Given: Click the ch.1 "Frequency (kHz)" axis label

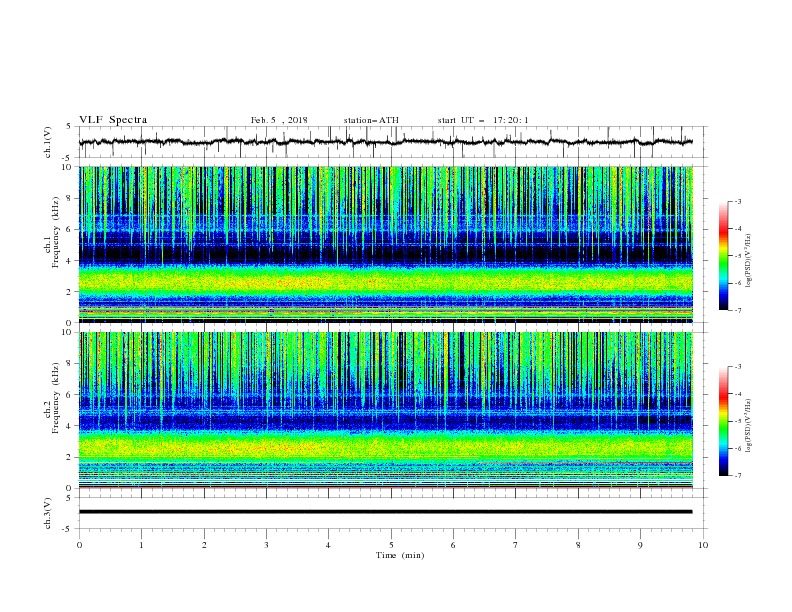Looking at the screenshot, I should pos(57,230).
